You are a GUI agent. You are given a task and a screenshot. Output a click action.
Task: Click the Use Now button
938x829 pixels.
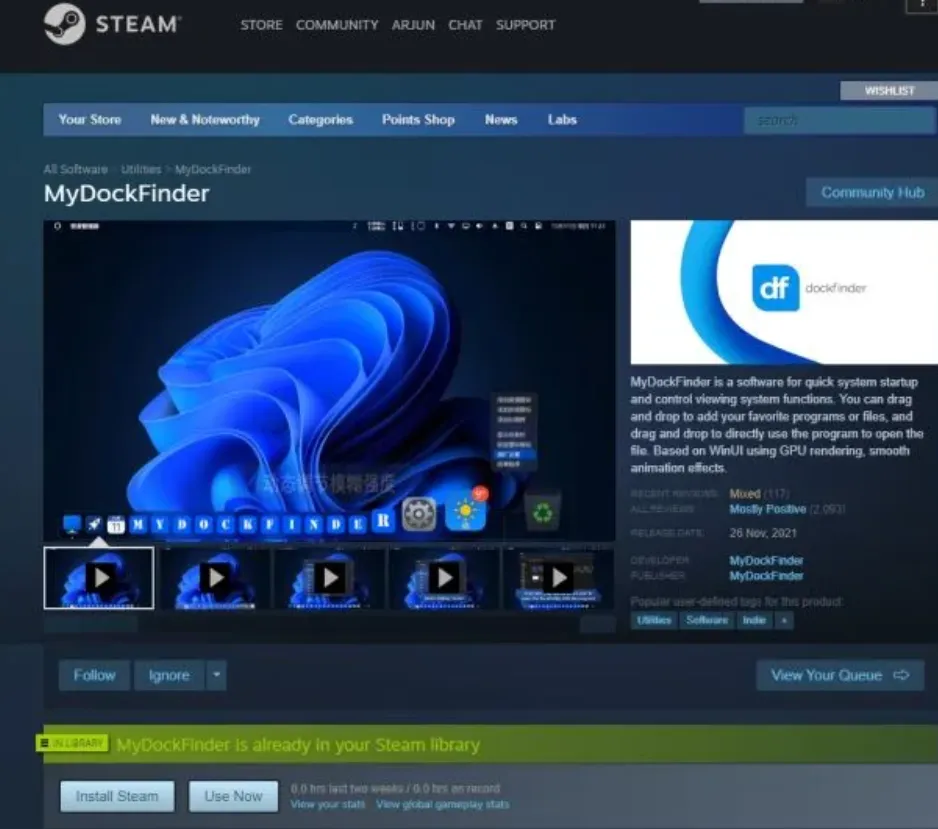click(233, 796)
